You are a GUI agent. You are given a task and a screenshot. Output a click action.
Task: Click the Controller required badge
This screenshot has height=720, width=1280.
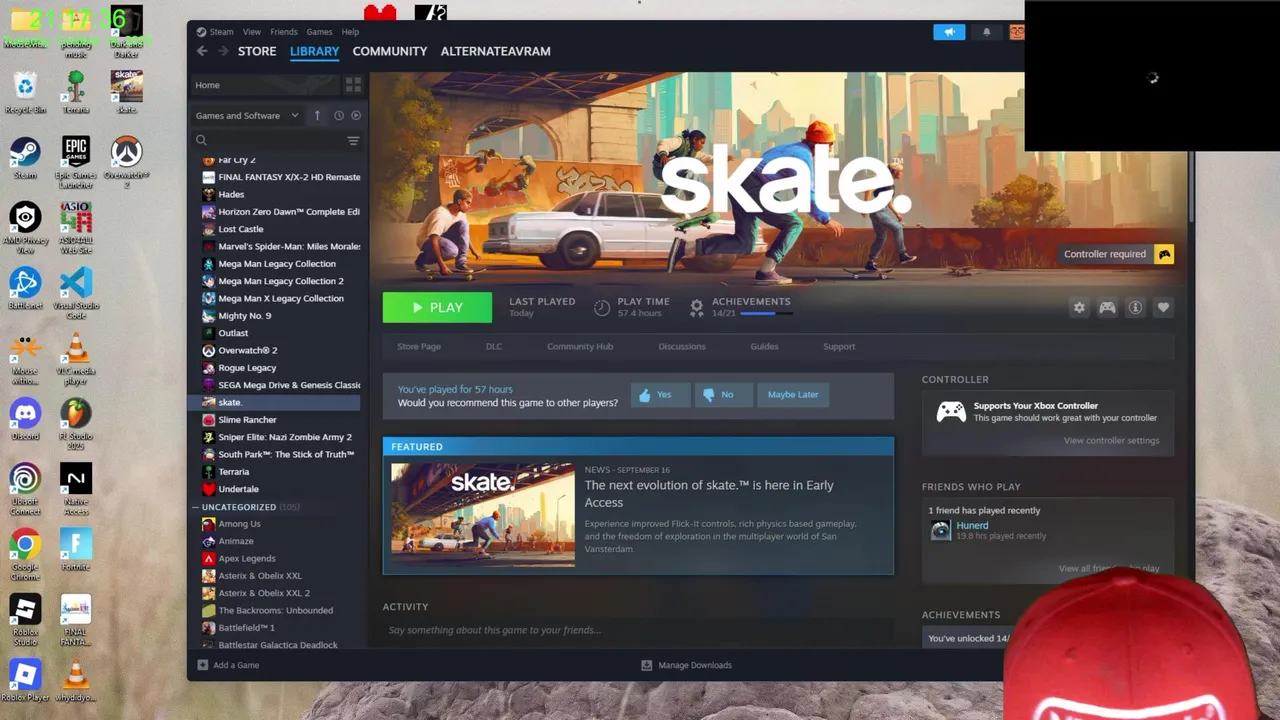pos(1116,254)
